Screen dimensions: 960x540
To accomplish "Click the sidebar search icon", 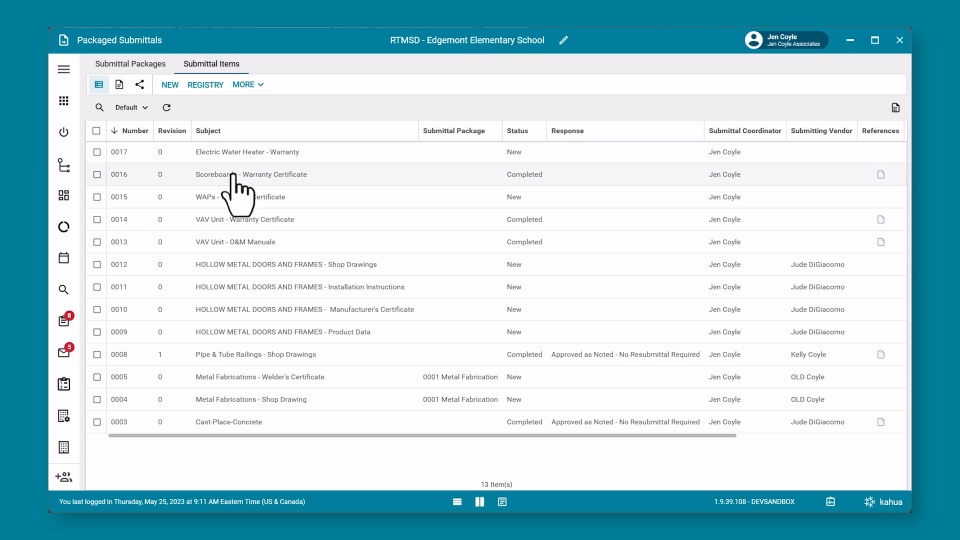I will [x=64, y=290].
